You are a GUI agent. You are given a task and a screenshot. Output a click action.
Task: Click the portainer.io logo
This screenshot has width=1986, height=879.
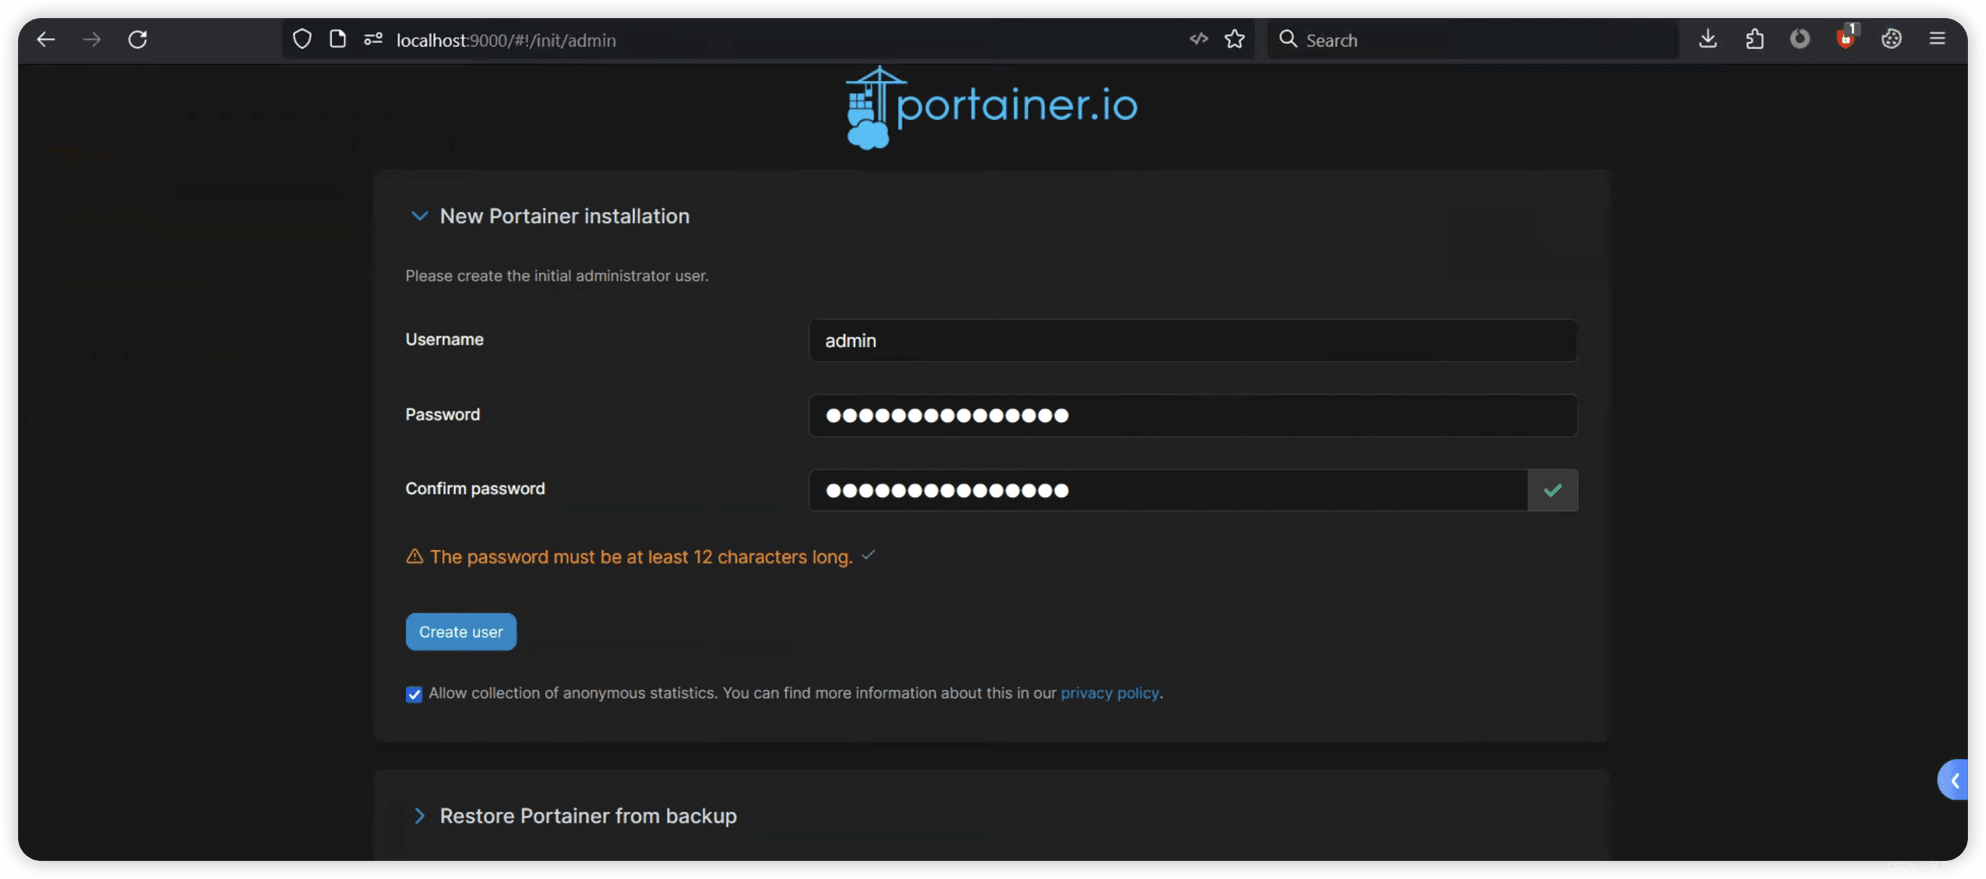[x=991, y=107]
